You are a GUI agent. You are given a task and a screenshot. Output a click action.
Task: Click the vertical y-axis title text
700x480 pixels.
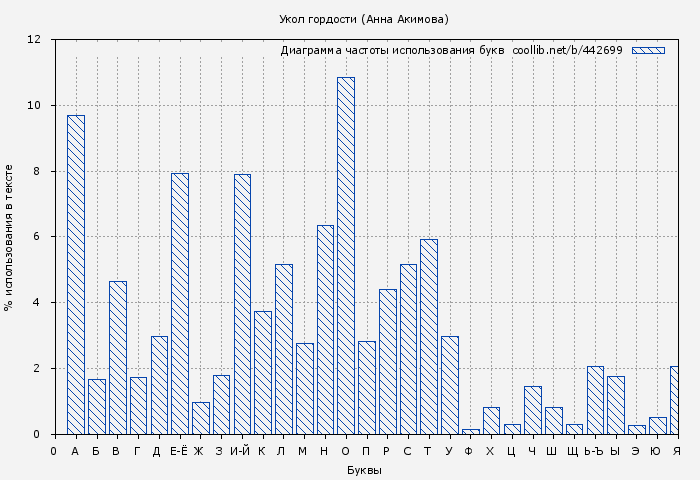coord(9,237)
